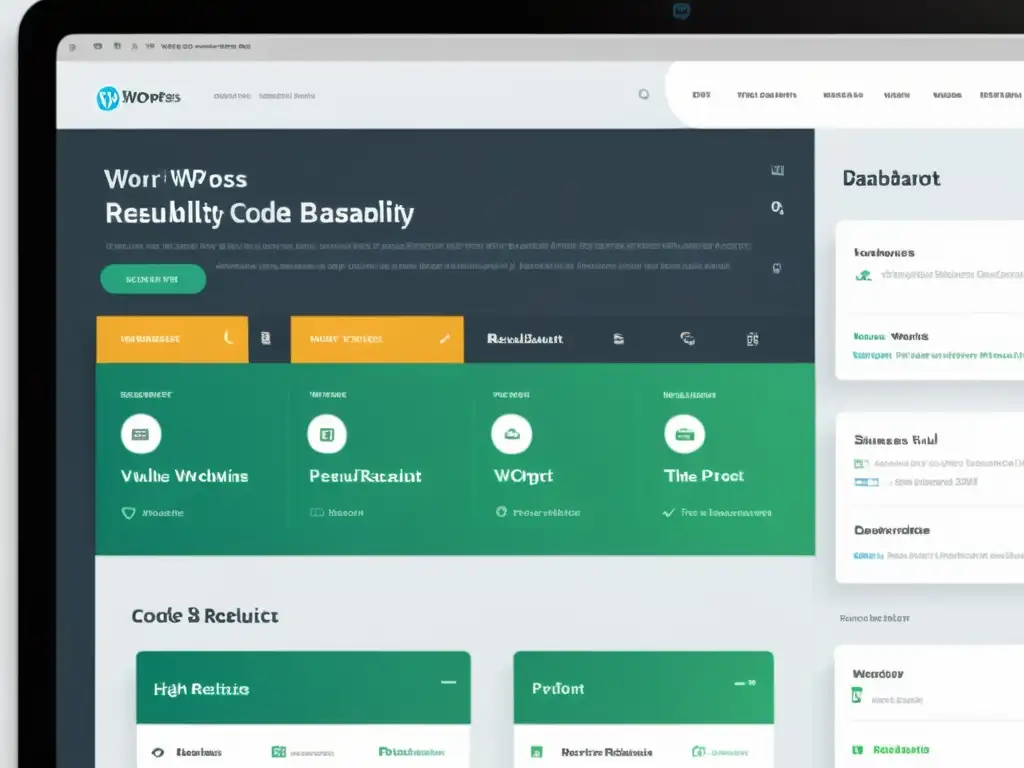Click the green pill button under the hero heading
The height and width of the screenshot is (768, 1024).
point(153,279)
